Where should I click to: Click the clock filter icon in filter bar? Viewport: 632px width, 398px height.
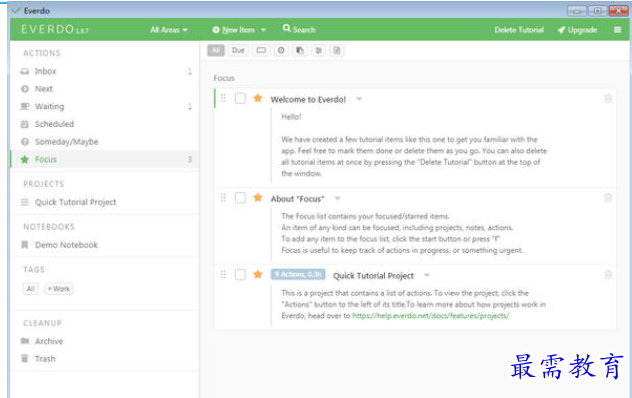(x=281, y=50)
